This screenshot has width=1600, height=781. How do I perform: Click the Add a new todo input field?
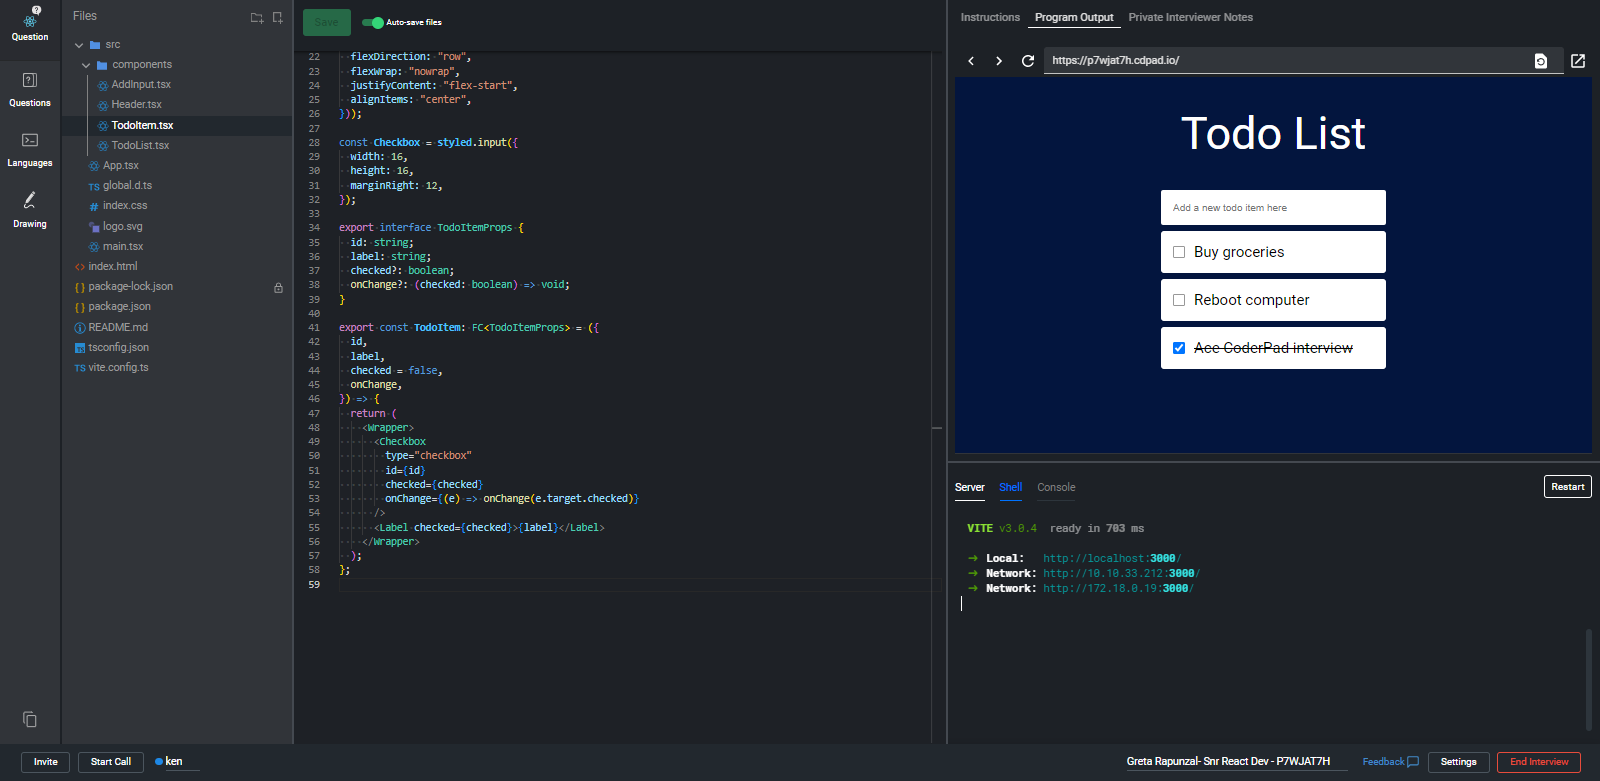click(1273, 208)
